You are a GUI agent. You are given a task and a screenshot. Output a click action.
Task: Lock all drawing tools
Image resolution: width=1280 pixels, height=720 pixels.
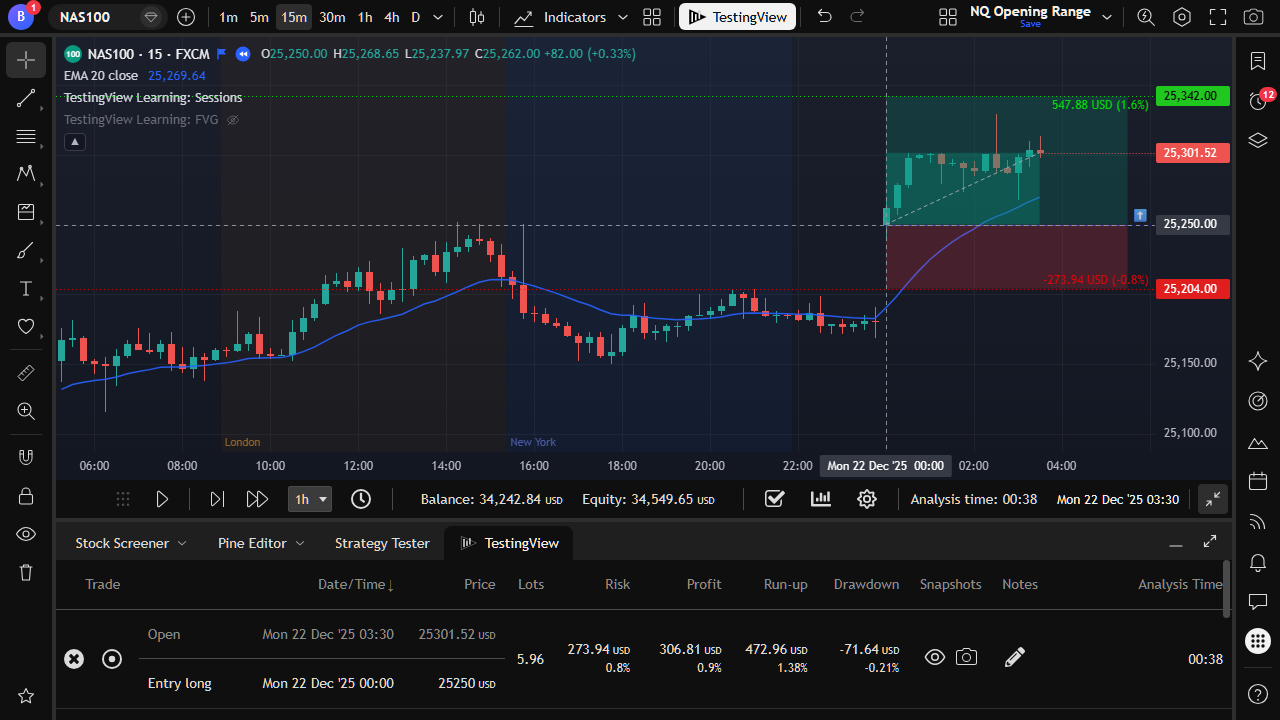click(x=26, y=495)
